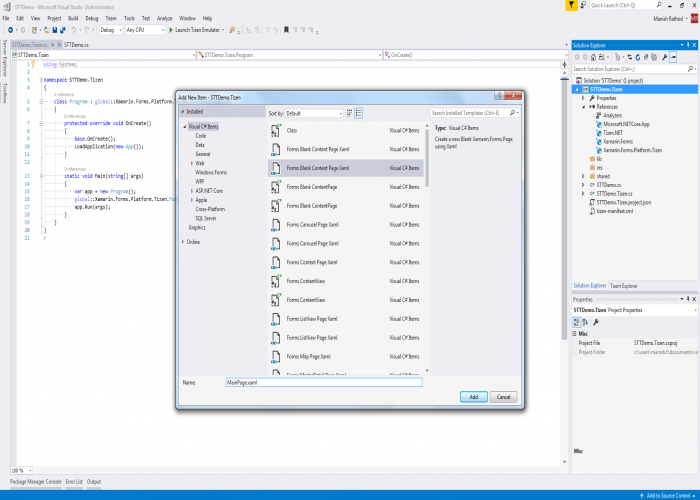700x500 pixels.
Task: Expand the Web category node
Action: (x=191, y=163)
